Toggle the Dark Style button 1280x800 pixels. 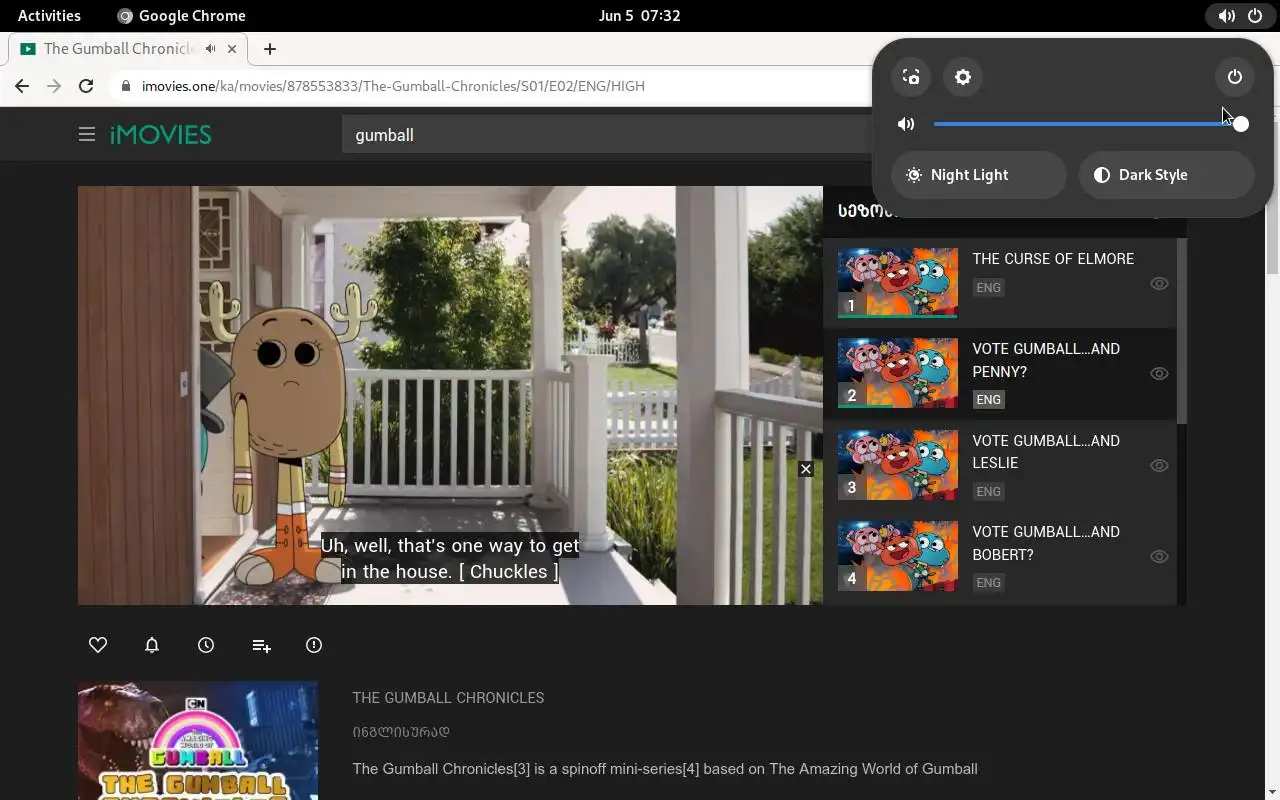click(1167, 175)
